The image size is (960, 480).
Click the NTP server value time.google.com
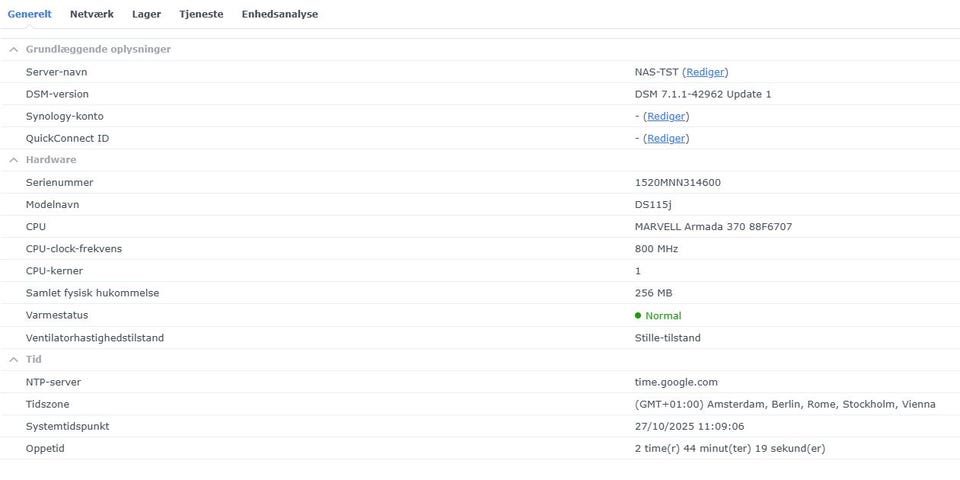pyautogui.click(x=676, y=382)
